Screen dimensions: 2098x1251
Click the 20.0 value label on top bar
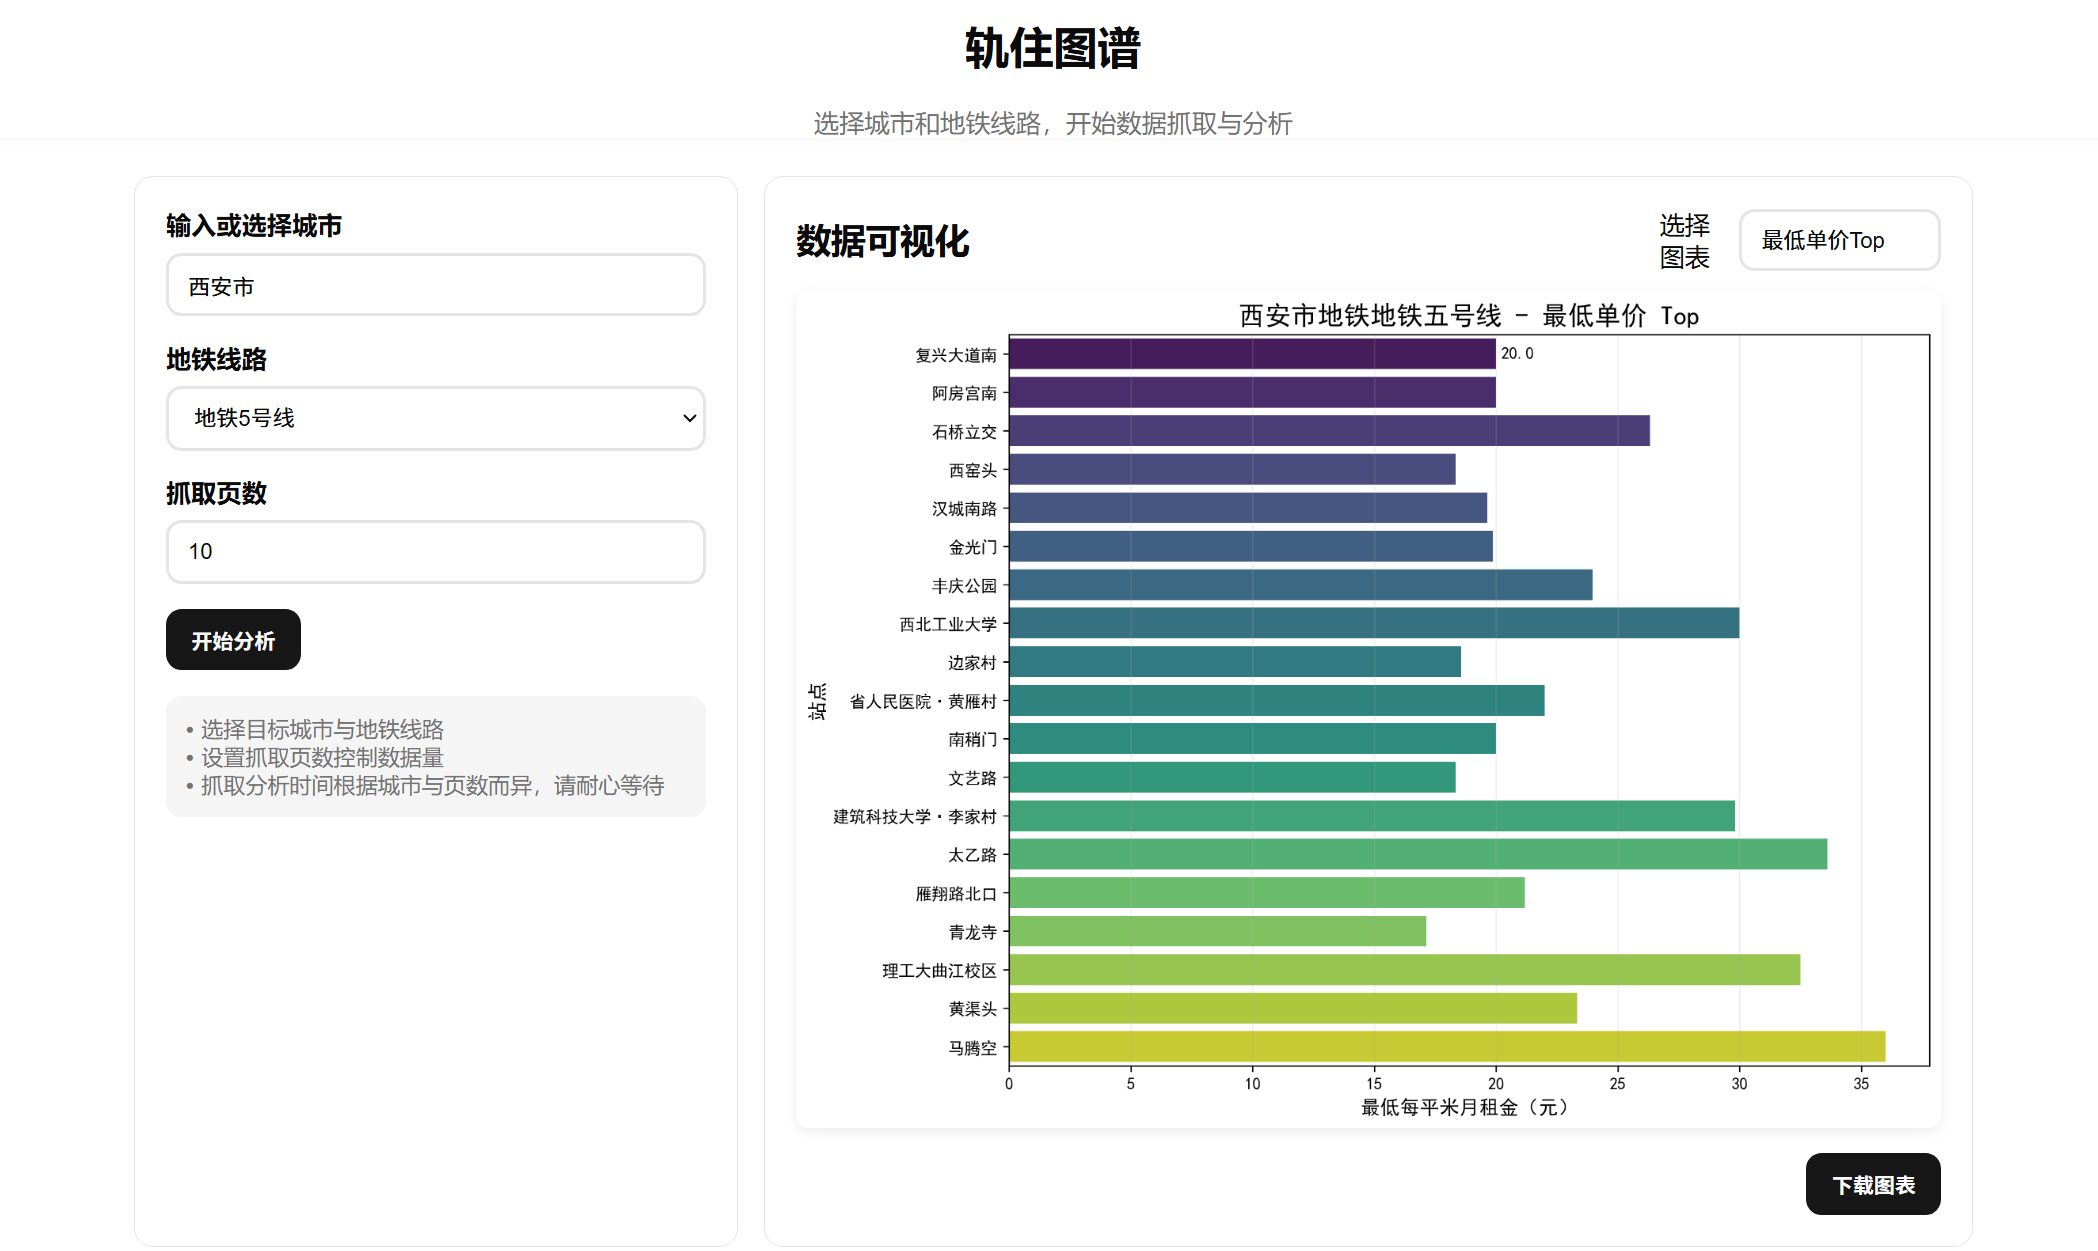tap(1517, 354)
